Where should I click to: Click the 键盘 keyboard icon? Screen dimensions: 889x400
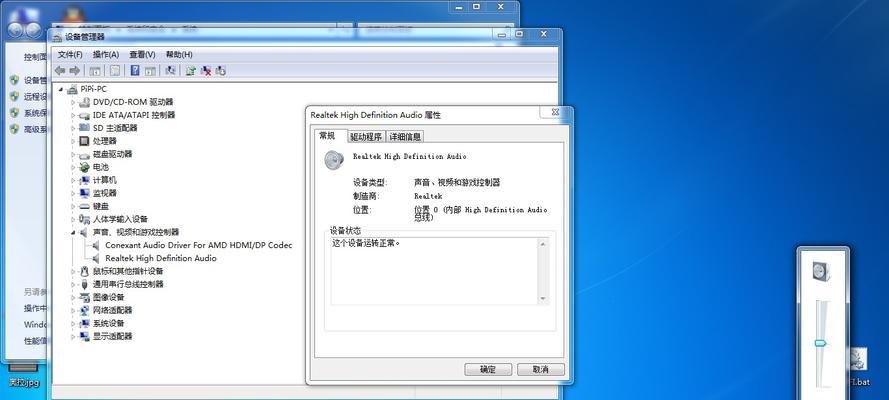(x=84, y=206)
